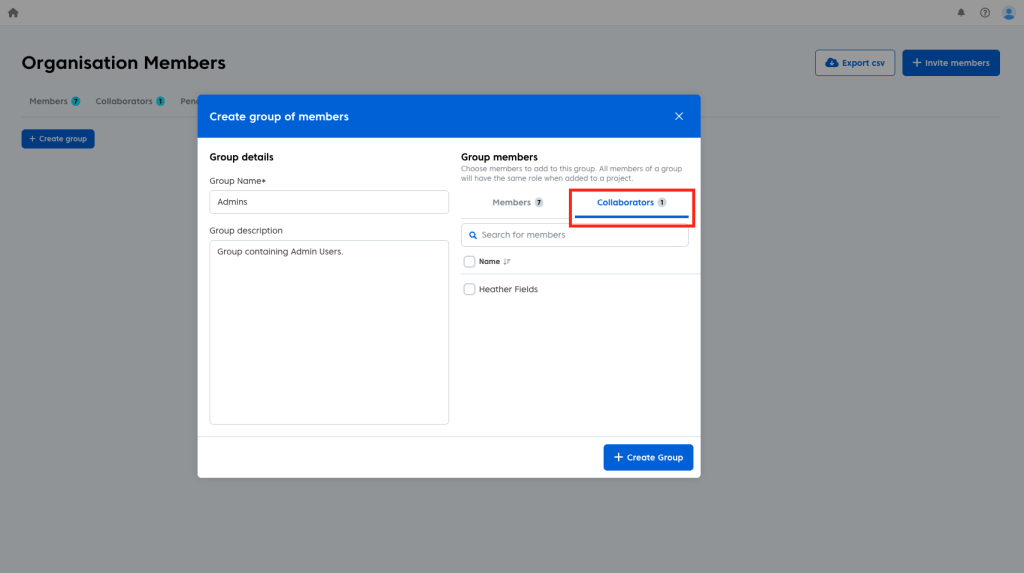
Task: Click the magnifier icon in member search
Action: point(473,235)
